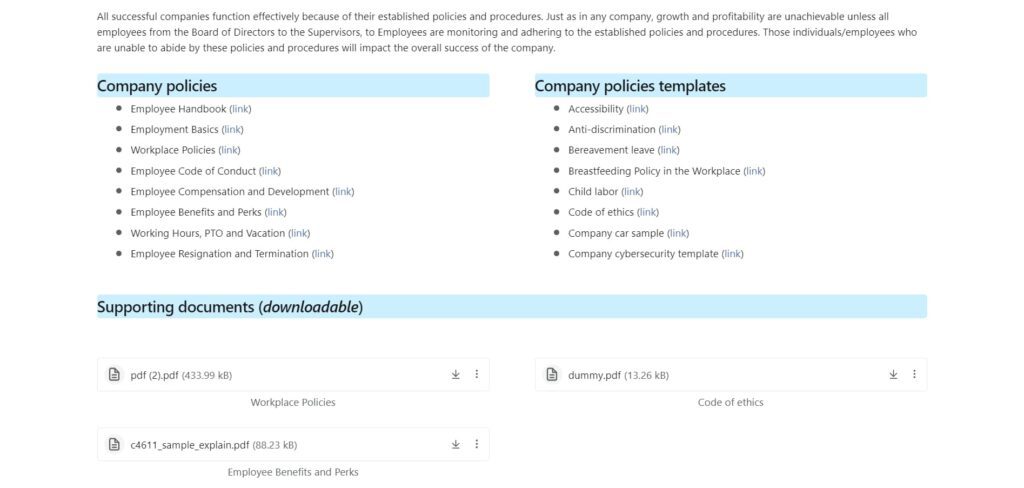
Task: Select the Supporting documents heading
Action: tap(230, 307)
